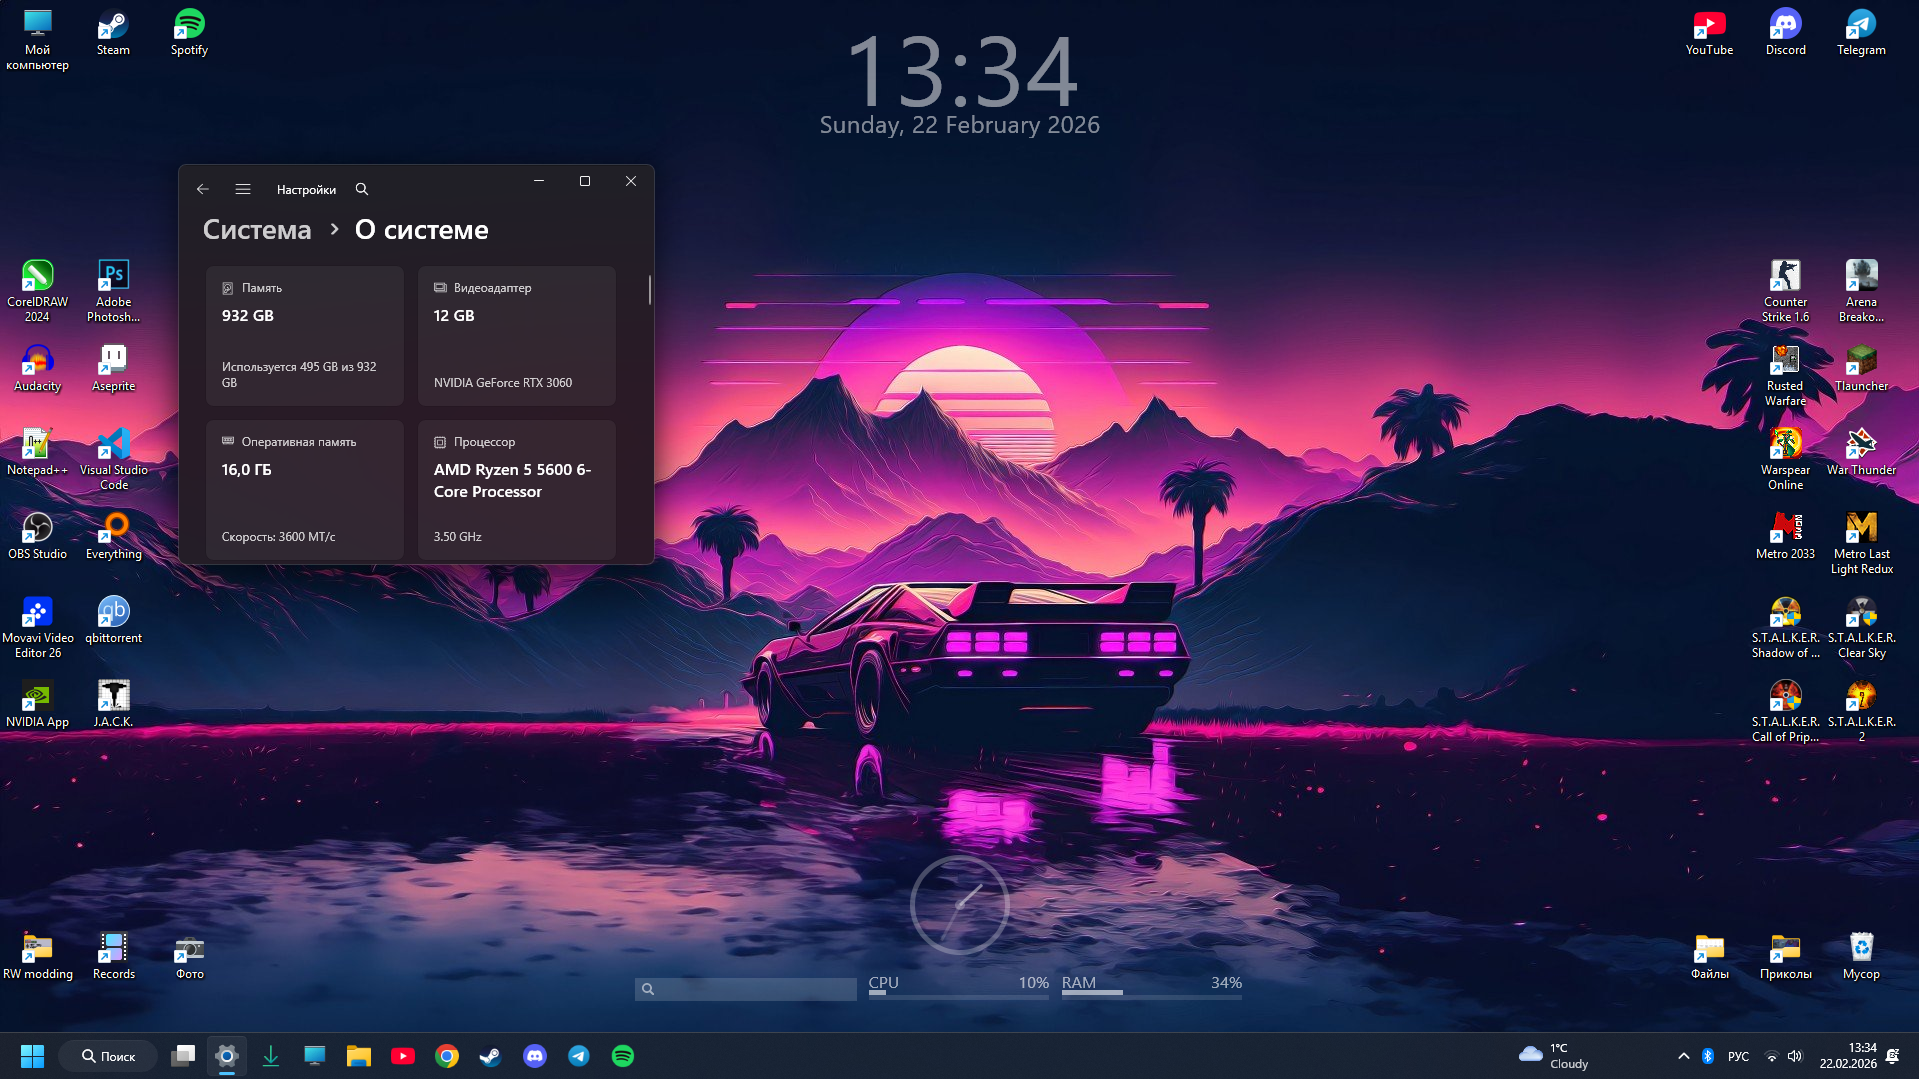Launch Metro Last Light Redux icon
This screenshot has width=1919, height=1079.
coord(1861,543)
